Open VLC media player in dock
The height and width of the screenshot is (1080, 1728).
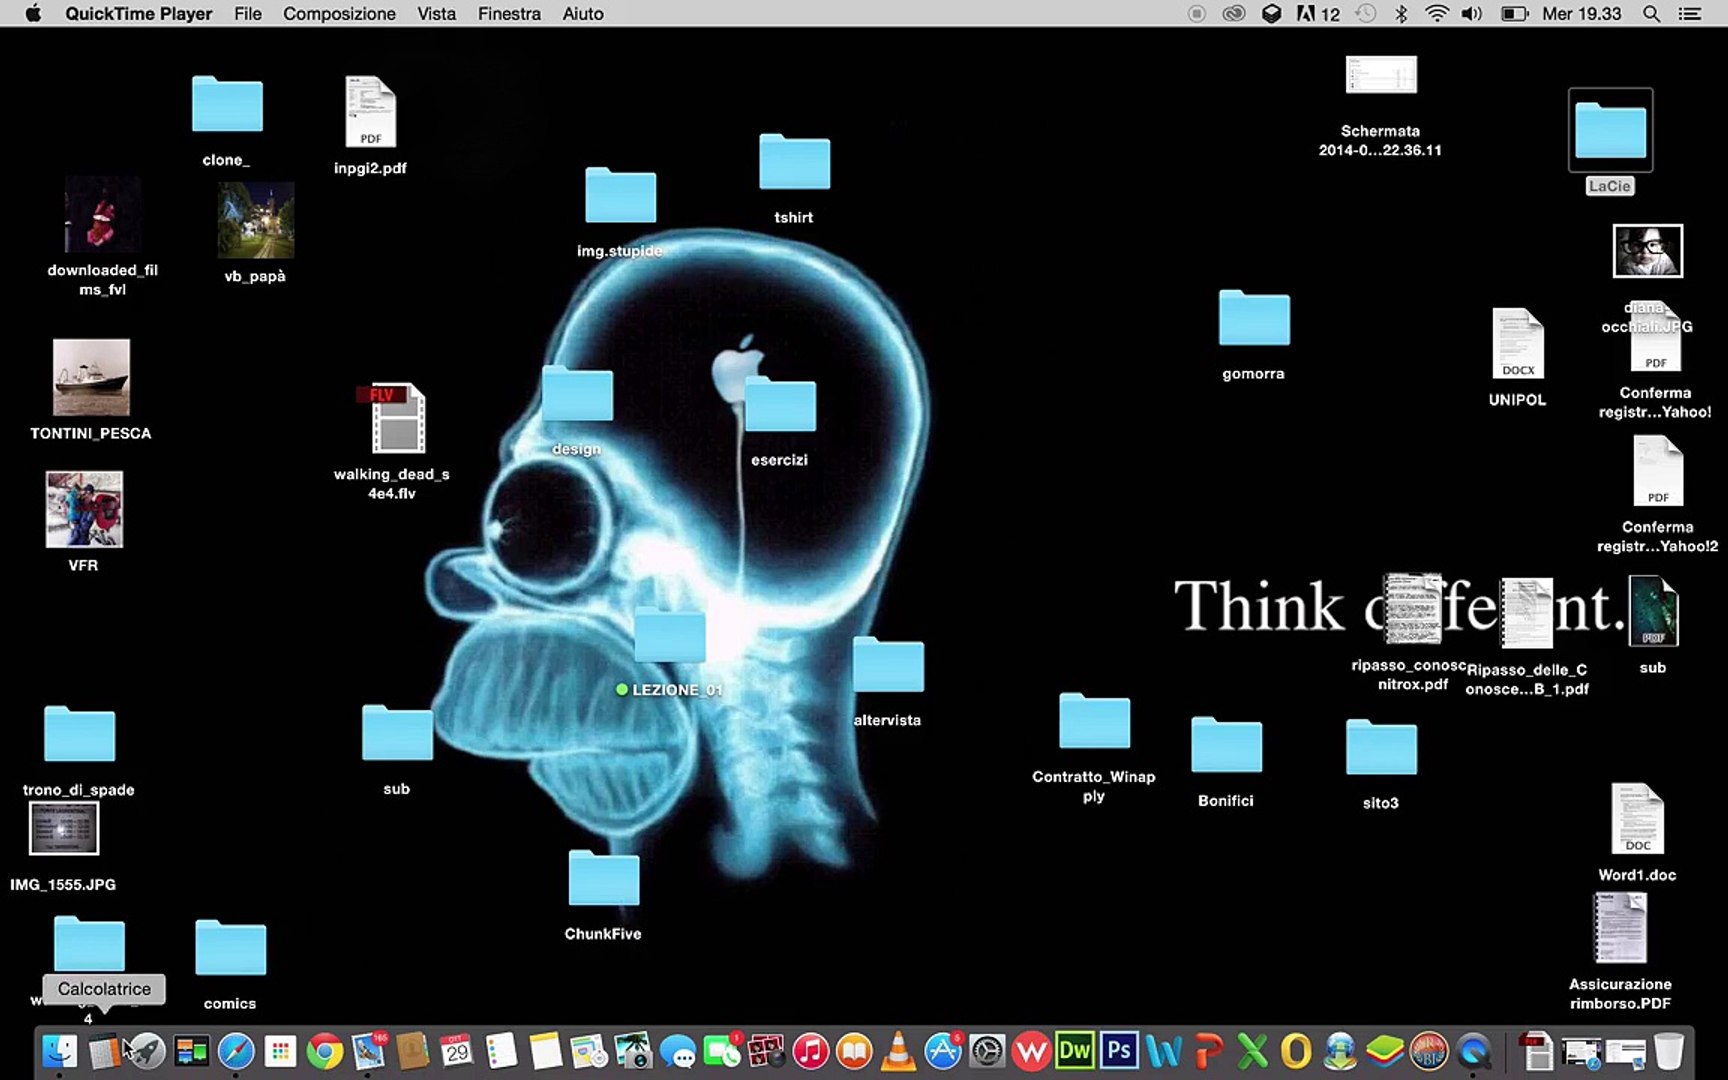(898, 1051)
